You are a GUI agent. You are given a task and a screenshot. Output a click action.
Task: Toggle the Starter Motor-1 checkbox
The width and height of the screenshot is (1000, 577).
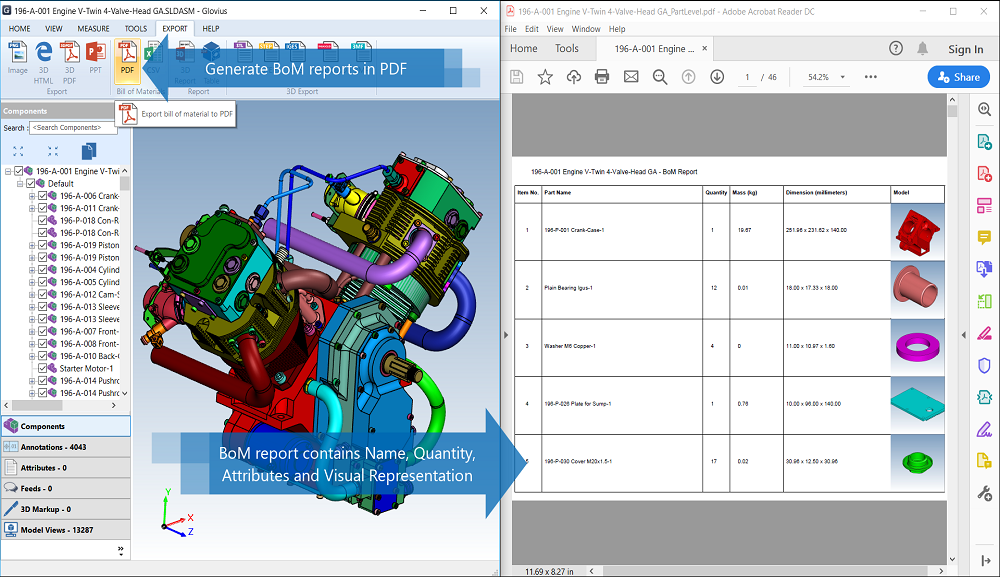pyautogui.click(x=43, y=369)
